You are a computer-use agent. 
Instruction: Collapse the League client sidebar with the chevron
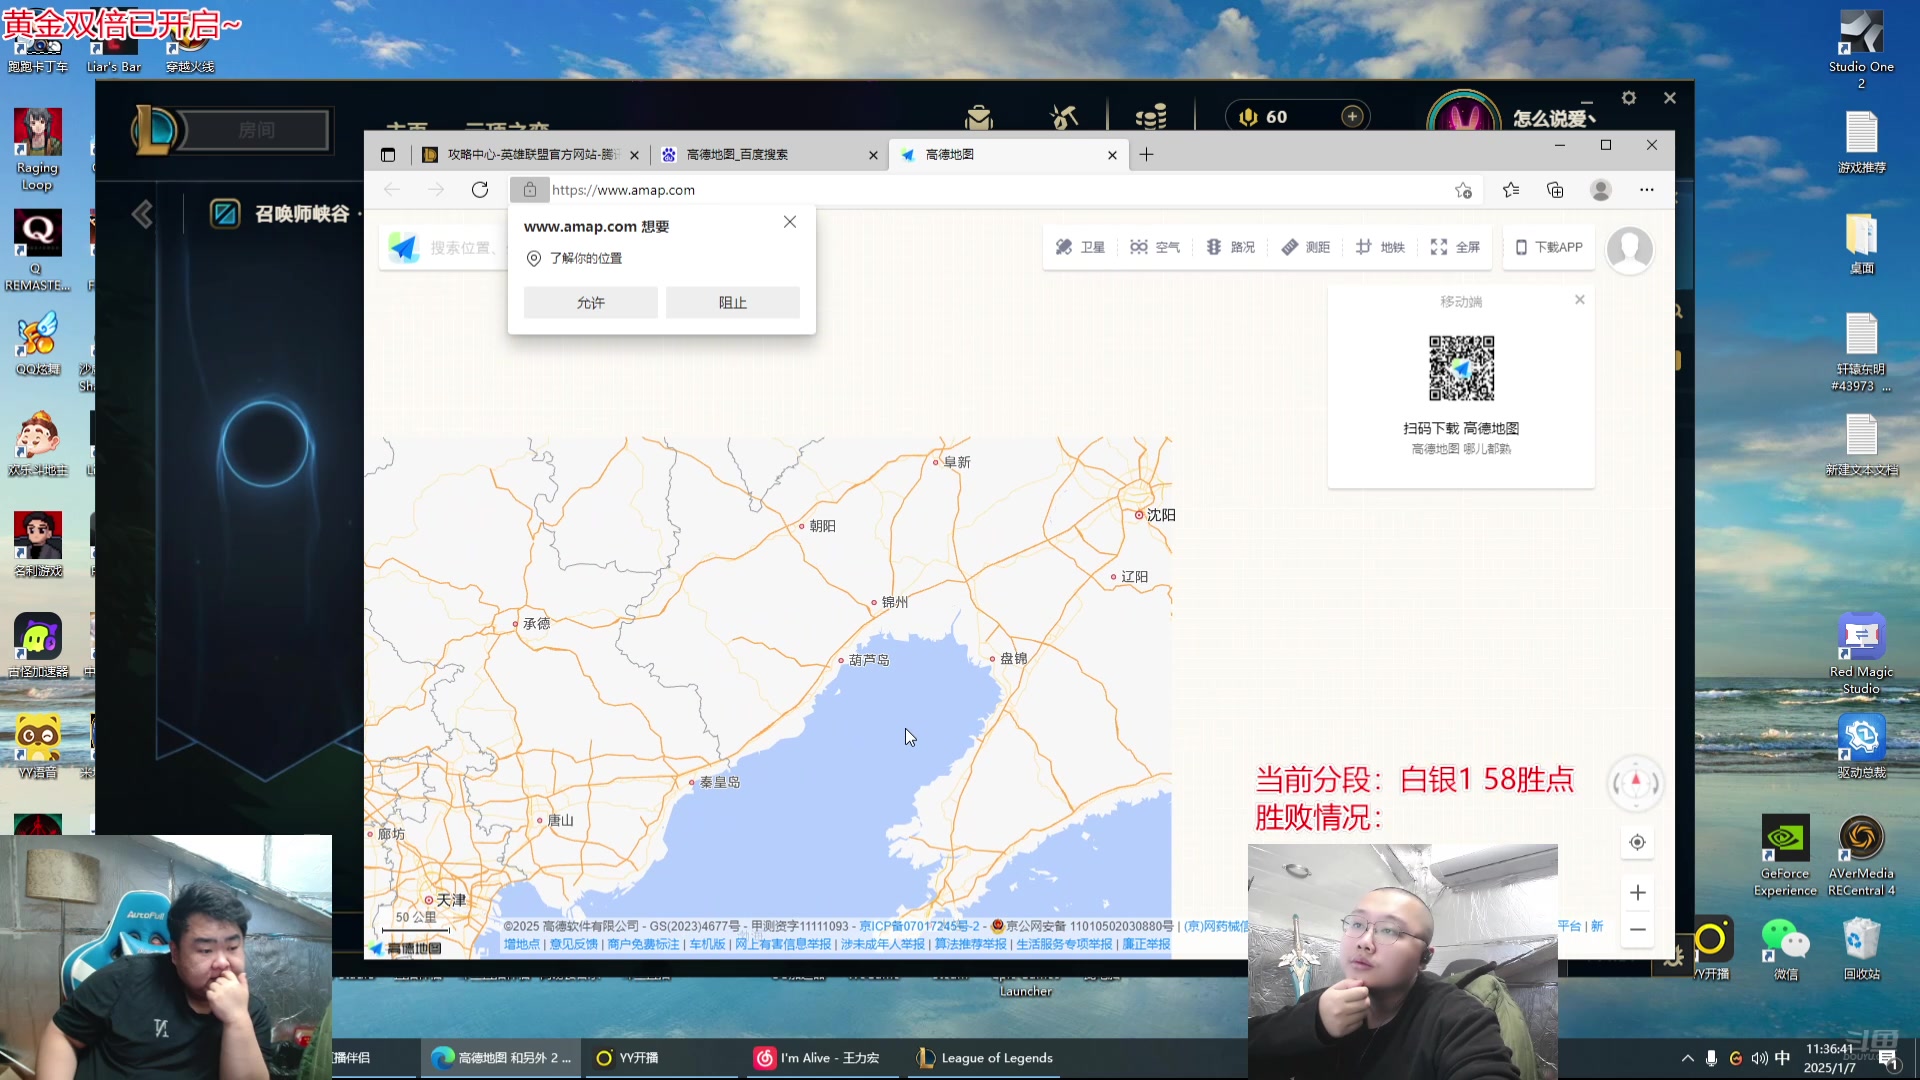click(142, 214)
